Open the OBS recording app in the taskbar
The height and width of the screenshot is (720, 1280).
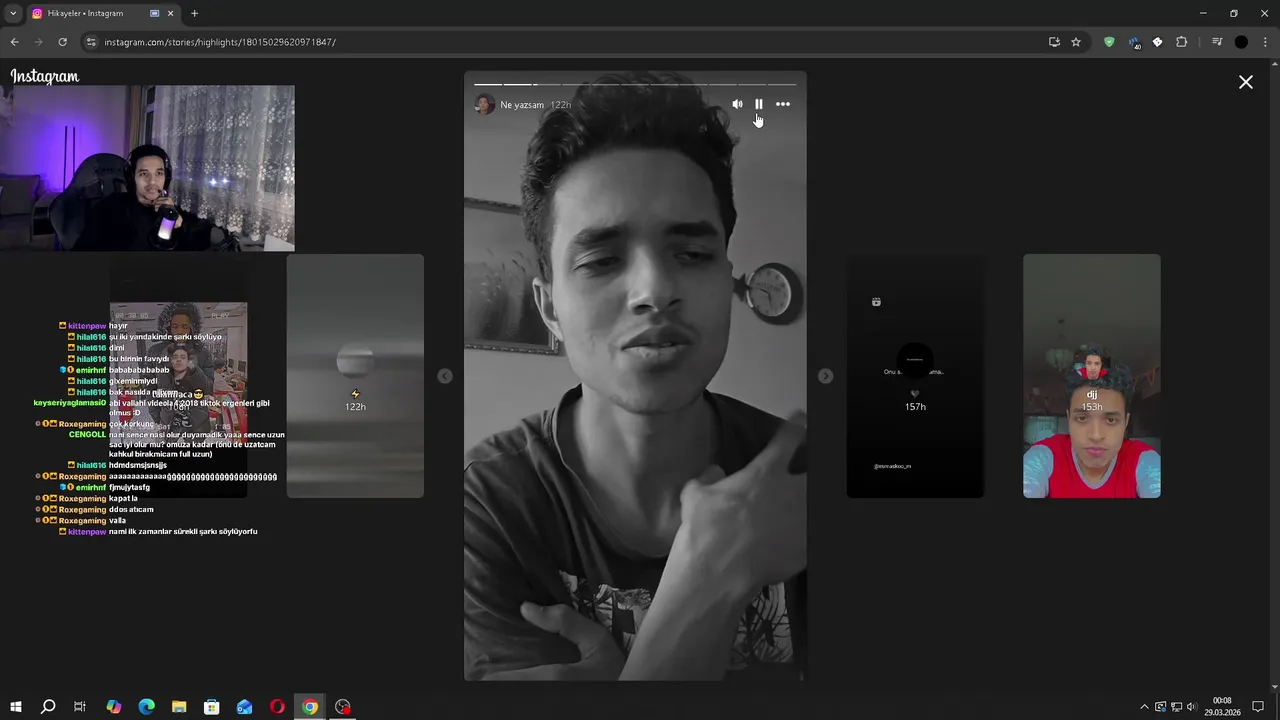[343, 707]
